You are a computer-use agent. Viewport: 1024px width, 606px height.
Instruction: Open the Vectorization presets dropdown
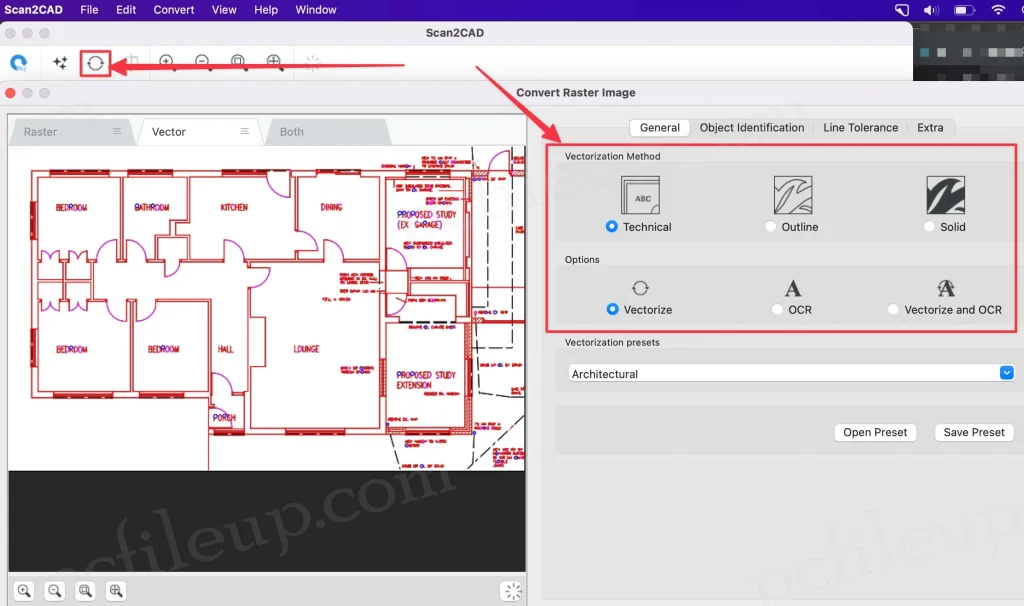coord(1006,372)
